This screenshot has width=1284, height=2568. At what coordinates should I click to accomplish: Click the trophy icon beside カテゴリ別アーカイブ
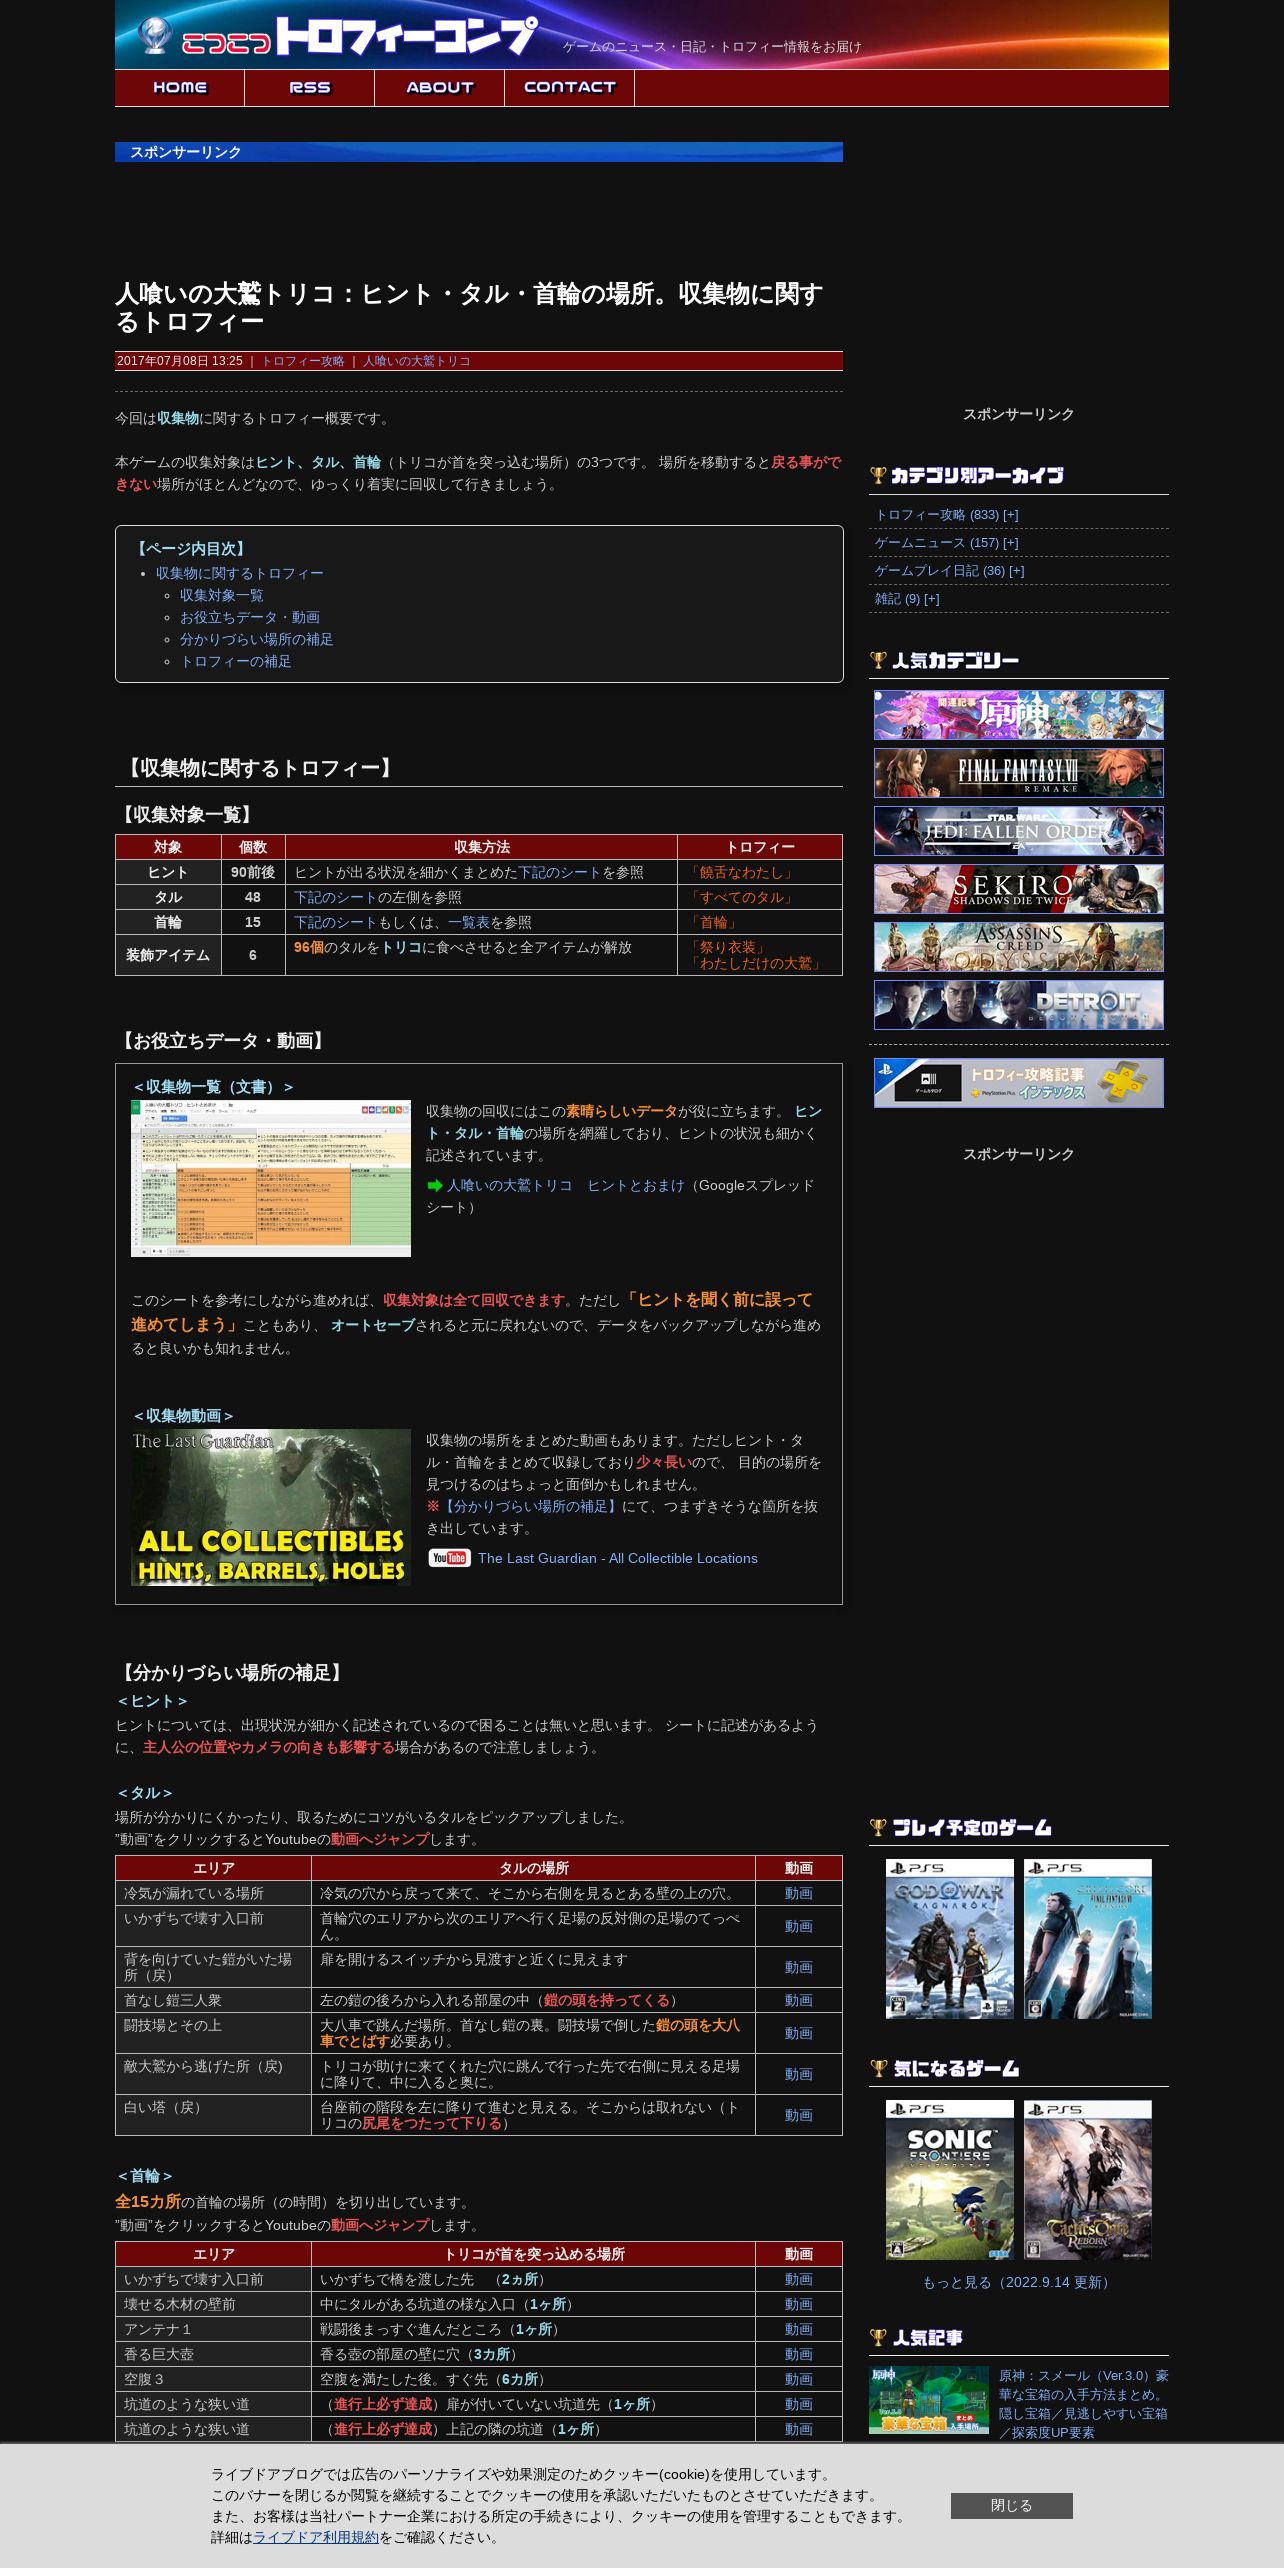click(878, 475)
